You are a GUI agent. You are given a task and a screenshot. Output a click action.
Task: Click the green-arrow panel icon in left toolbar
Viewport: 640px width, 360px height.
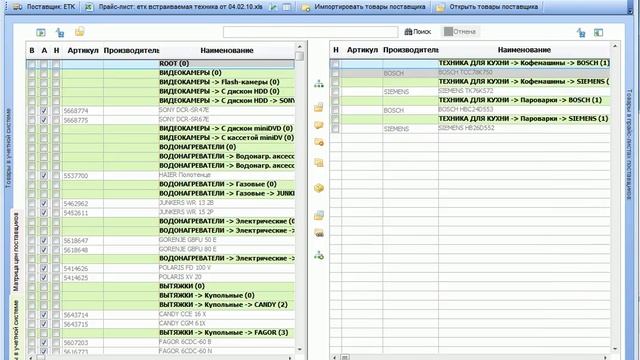click(x=41, y=32)
